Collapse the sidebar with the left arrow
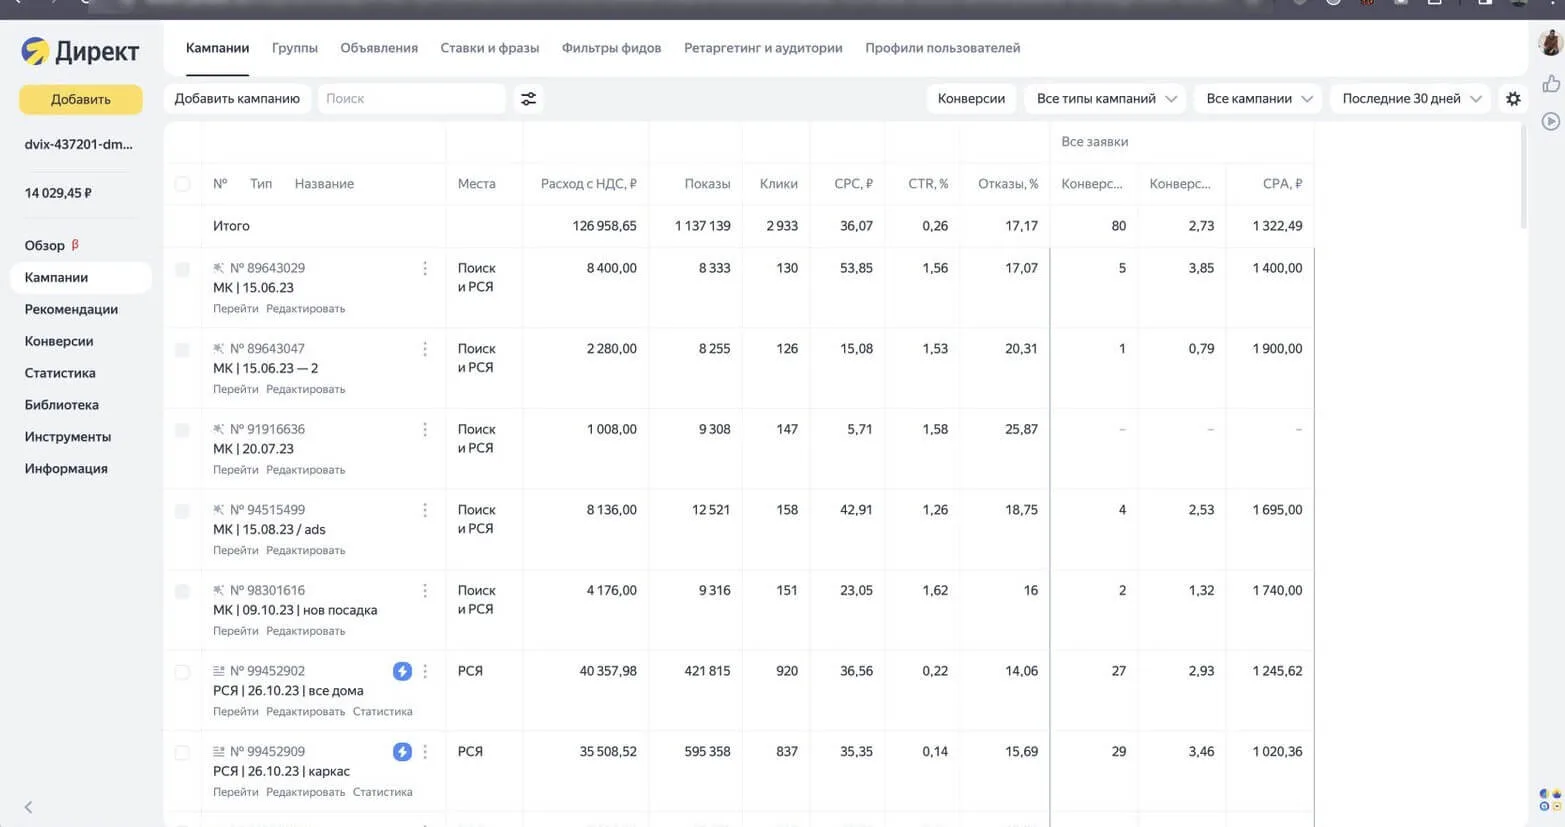Viewport: 1565px width, 827px height. pos(28,807)
